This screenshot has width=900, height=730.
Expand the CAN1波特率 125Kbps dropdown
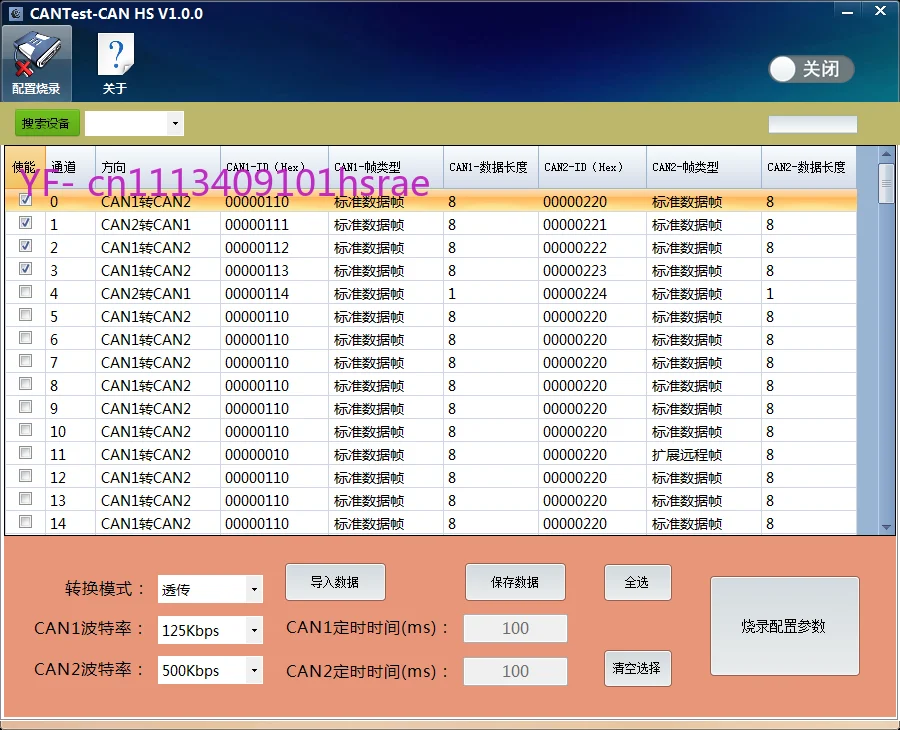(254, 630)
